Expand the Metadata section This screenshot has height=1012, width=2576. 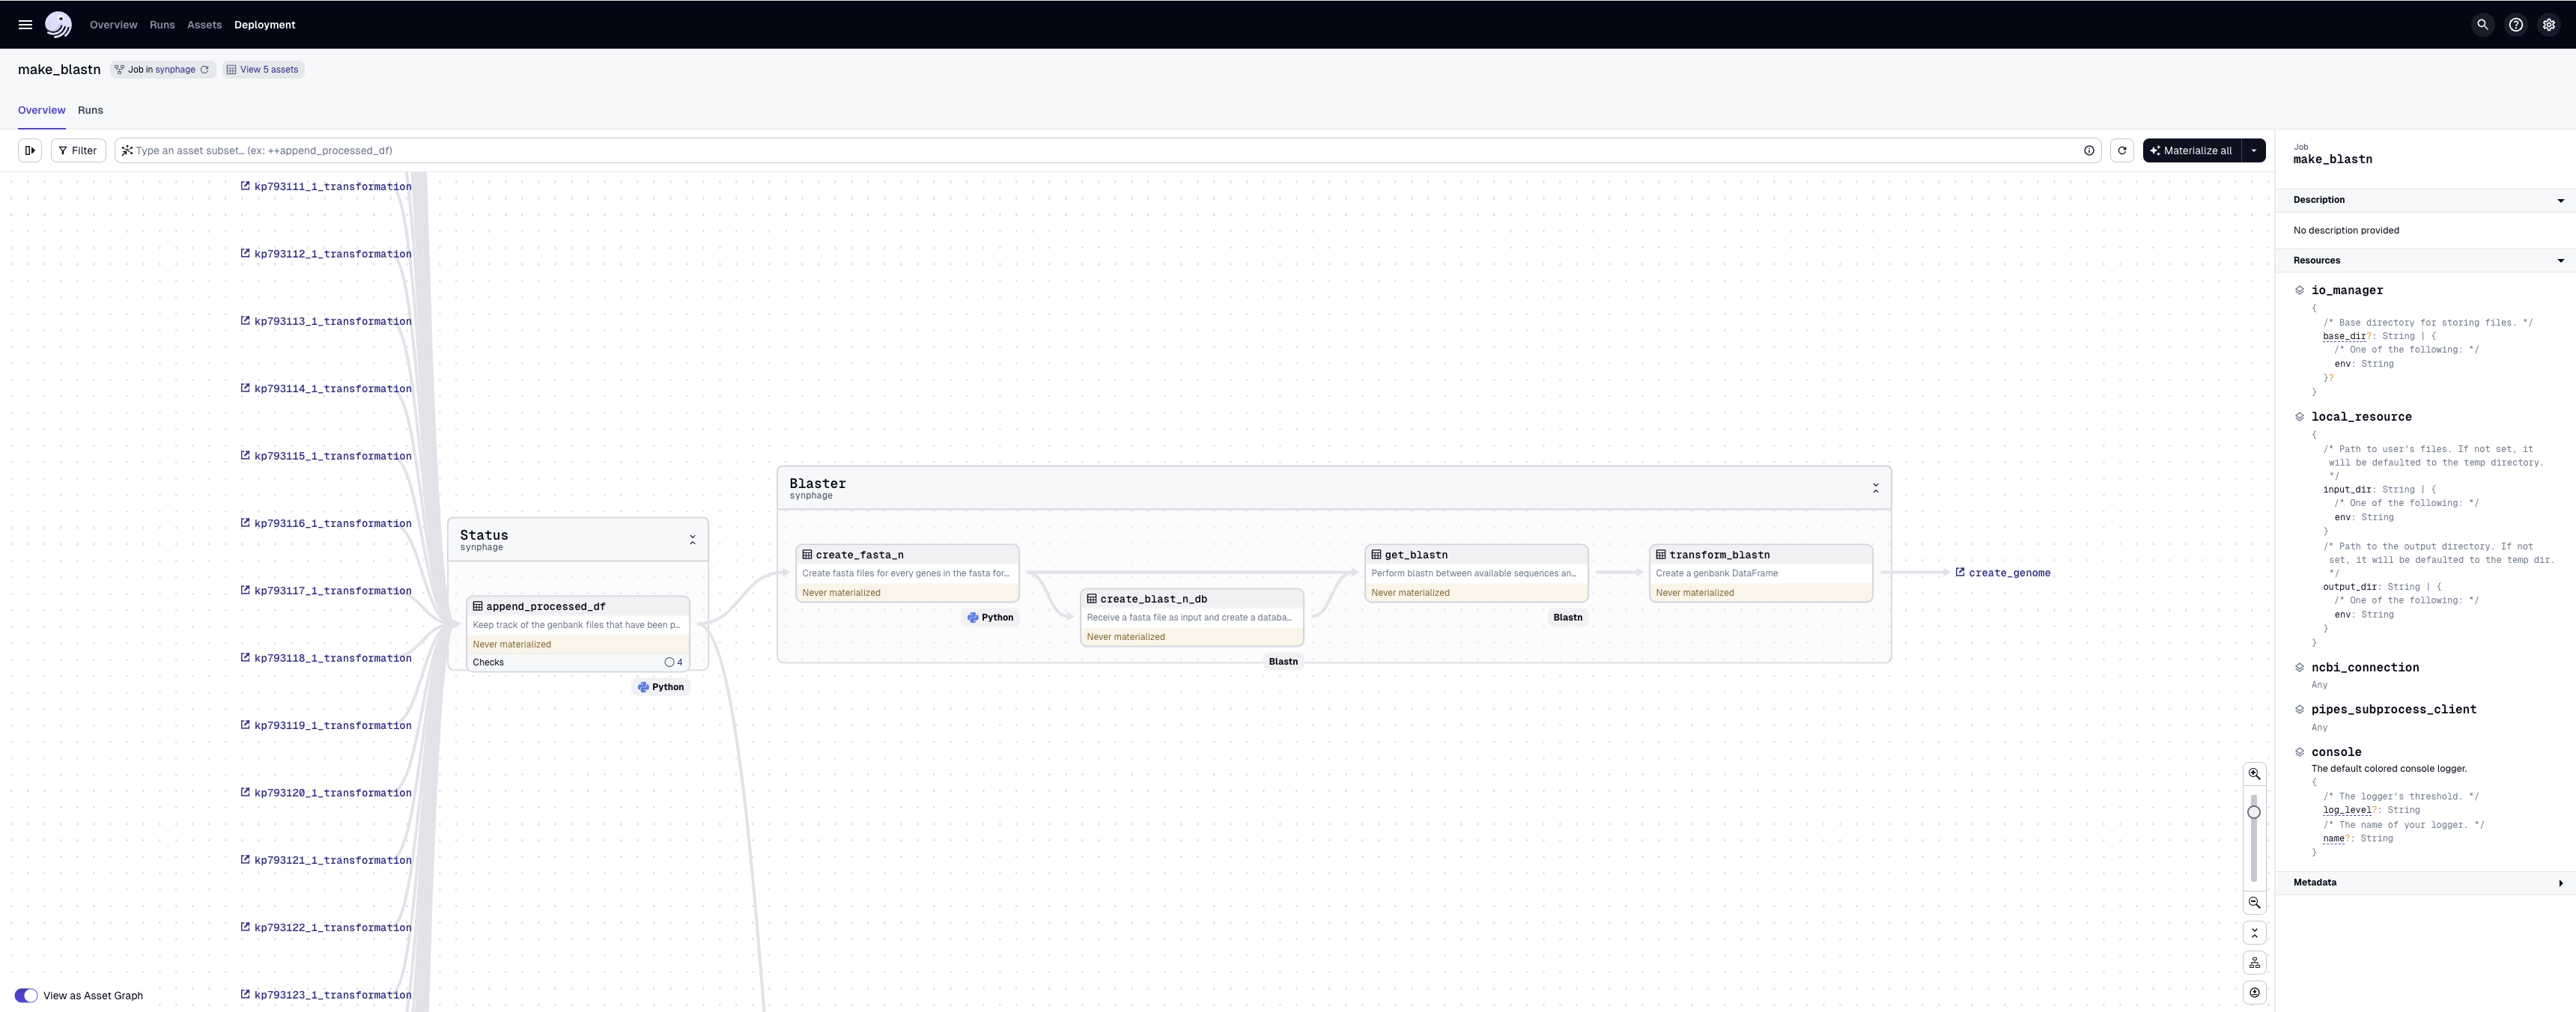click(2560, 883)
